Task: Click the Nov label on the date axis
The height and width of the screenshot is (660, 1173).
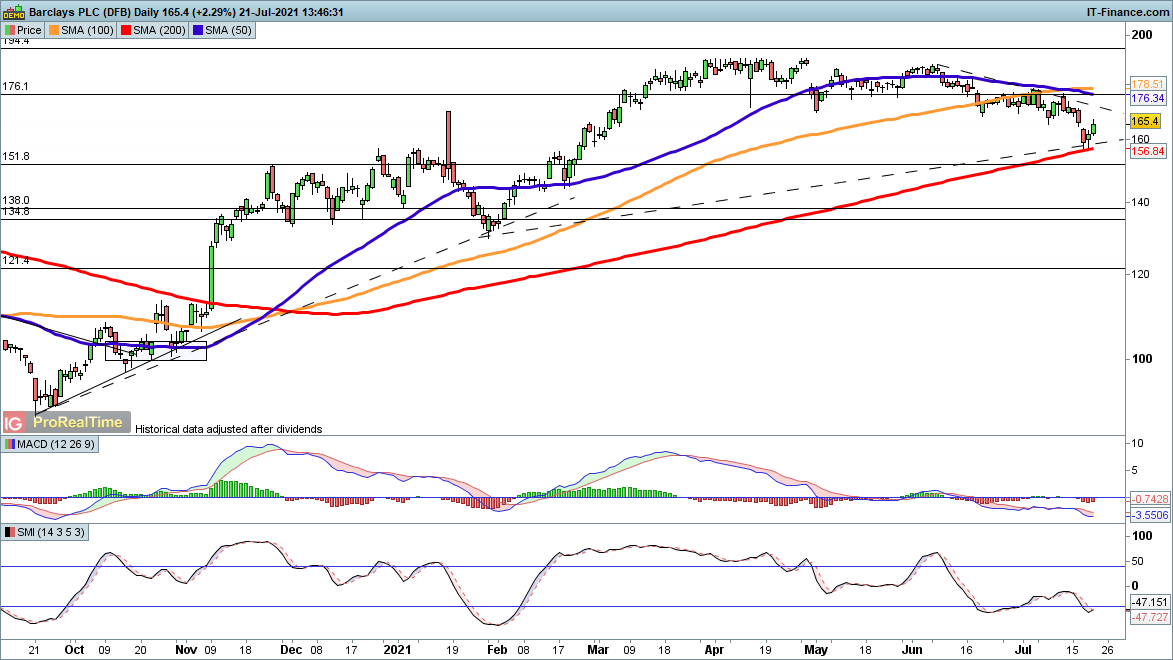Action: [x=186, y=650]
